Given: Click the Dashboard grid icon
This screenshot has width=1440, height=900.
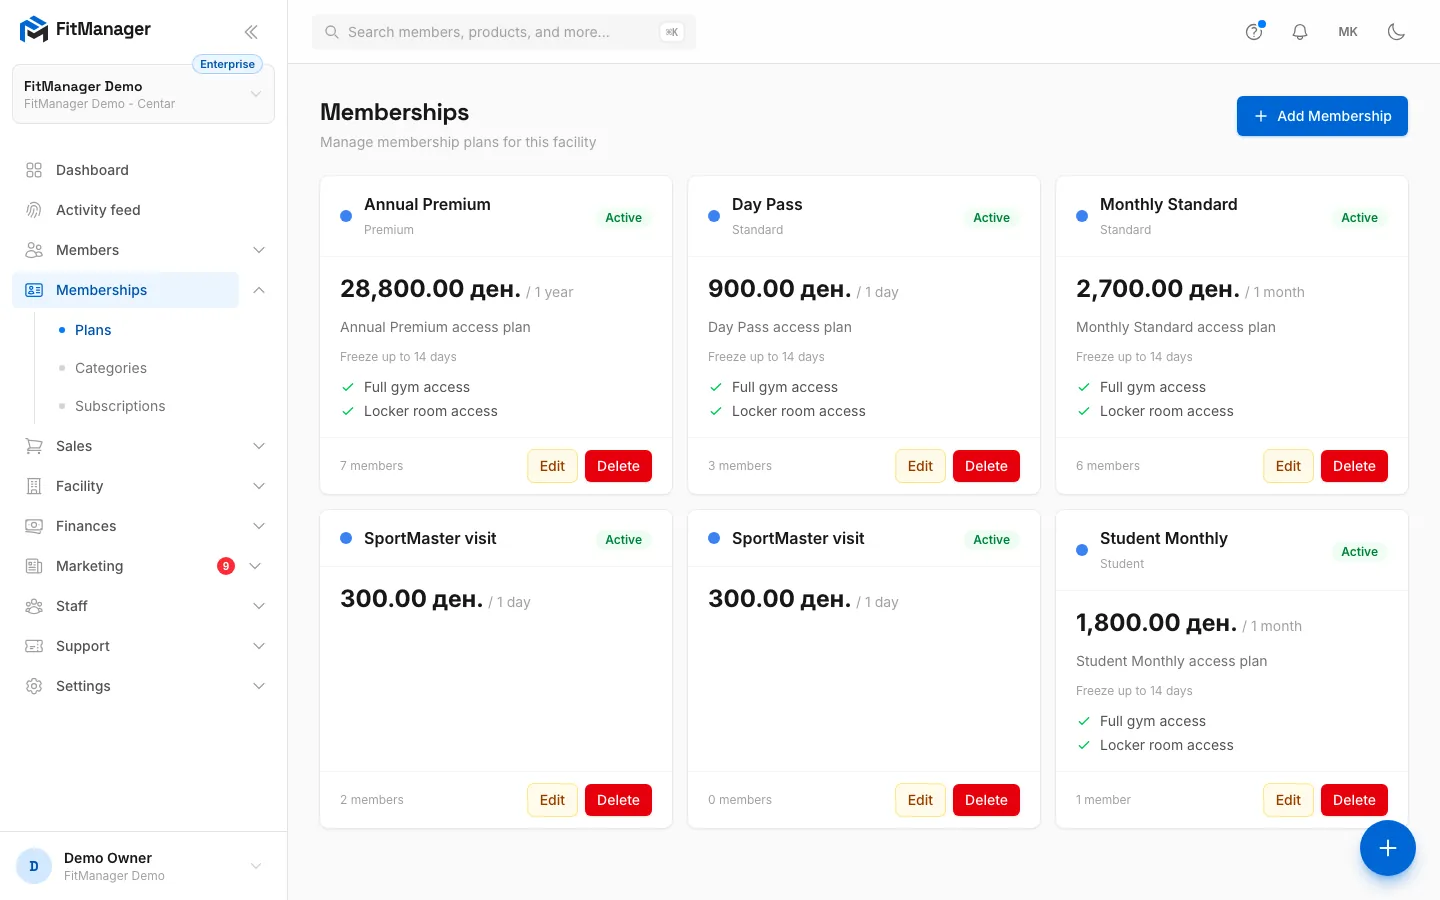Looking at the screenshot, I should click(34, 170).
